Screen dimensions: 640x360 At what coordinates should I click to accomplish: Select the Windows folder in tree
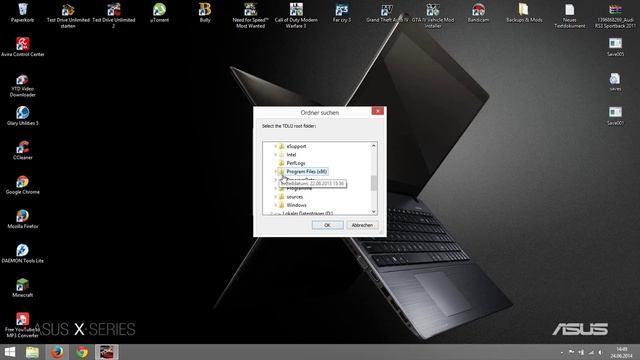[296, 205]
